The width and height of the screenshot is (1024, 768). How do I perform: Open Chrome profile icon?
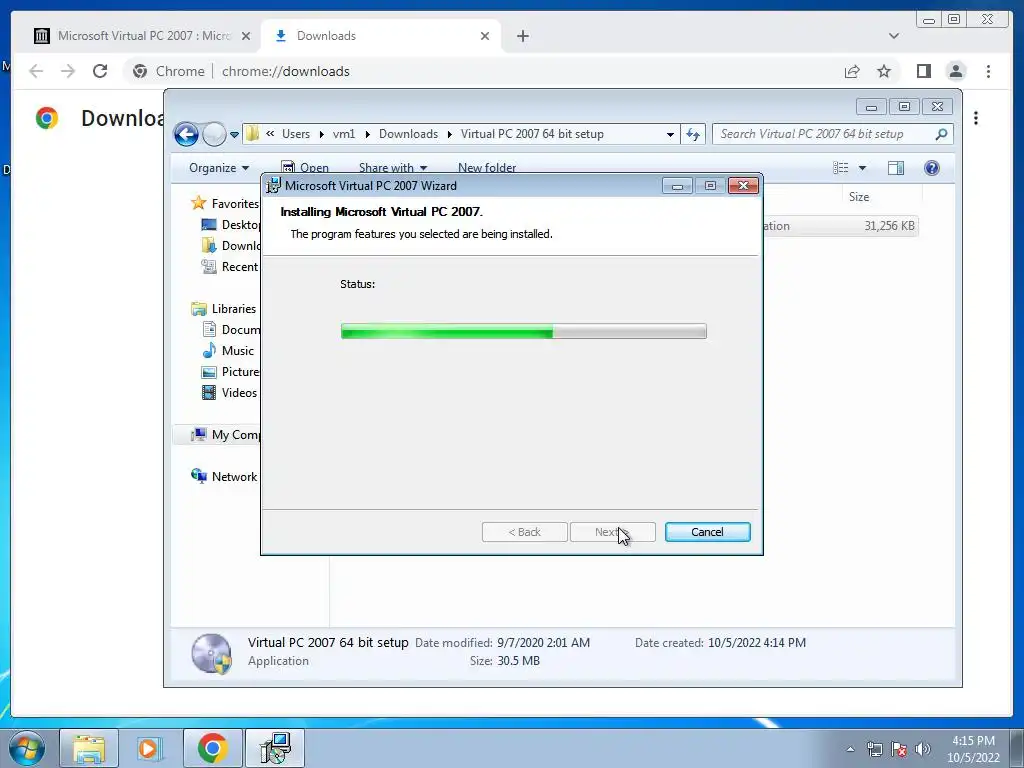pos(956,71)
